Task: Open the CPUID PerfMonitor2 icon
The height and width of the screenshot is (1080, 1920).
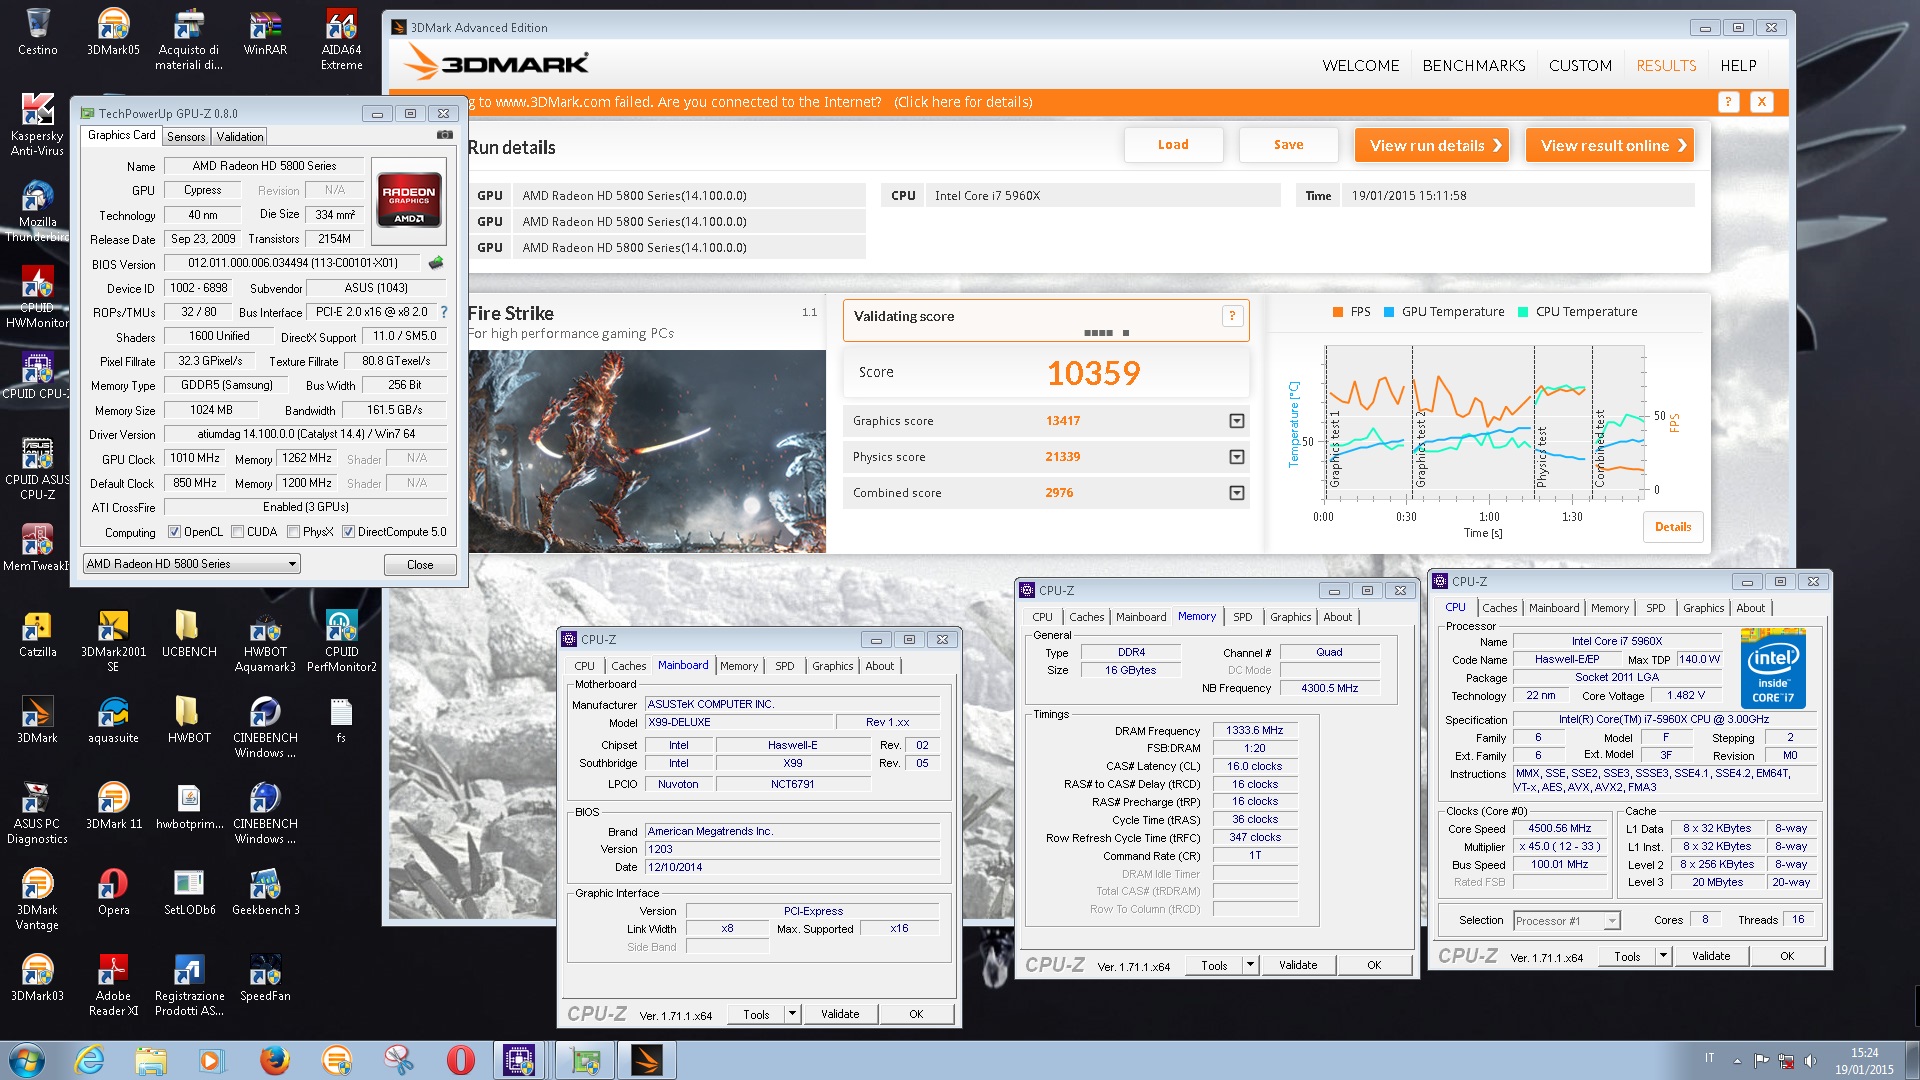Action: 341,640
